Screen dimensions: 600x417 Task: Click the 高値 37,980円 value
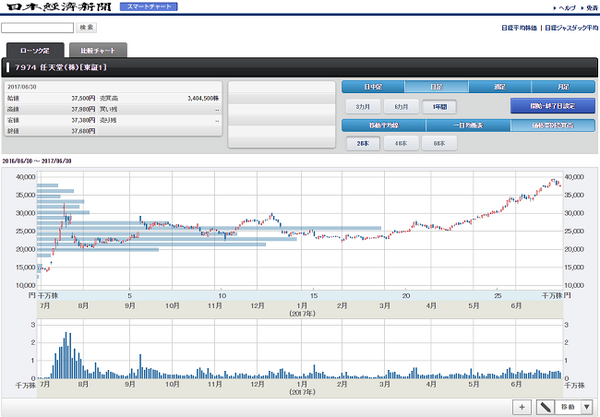coord(83,109)
